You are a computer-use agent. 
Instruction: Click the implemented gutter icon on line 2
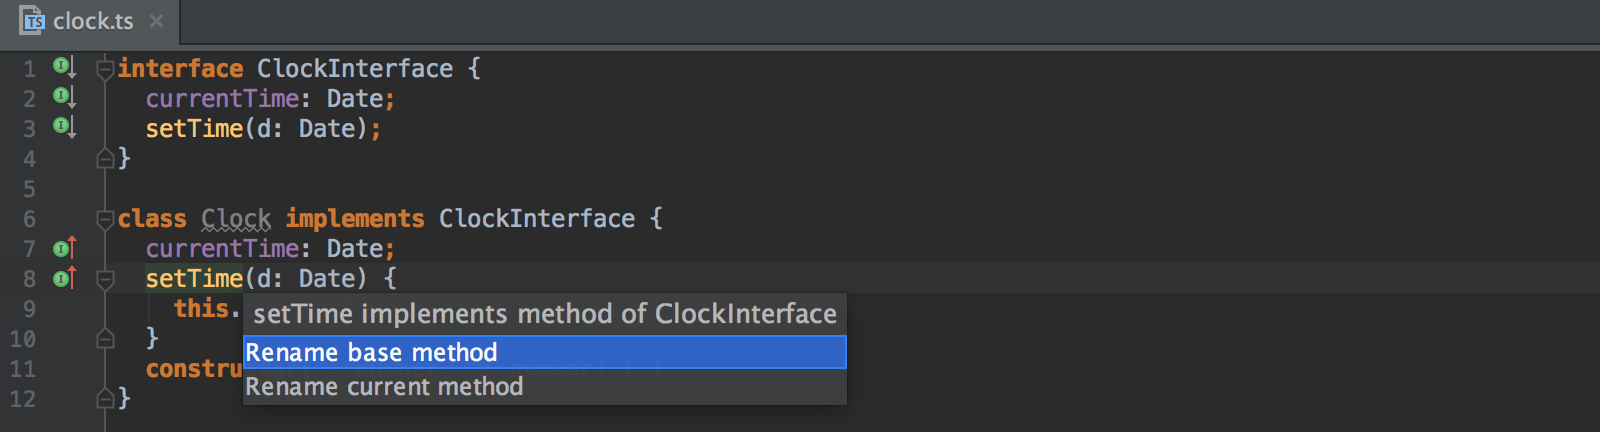coord(64,97)
